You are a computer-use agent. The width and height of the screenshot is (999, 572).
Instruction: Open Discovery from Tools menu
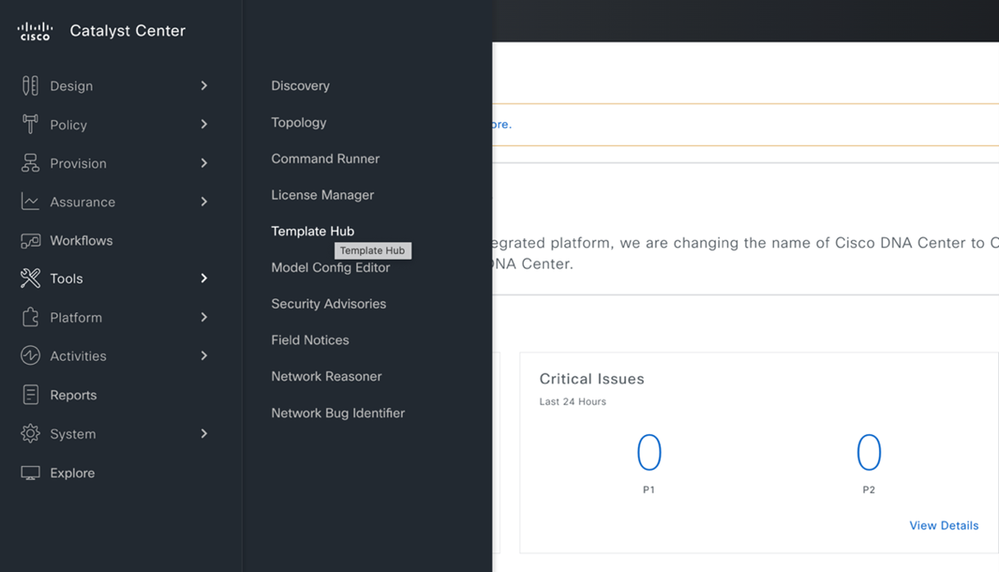pos(300,85)
